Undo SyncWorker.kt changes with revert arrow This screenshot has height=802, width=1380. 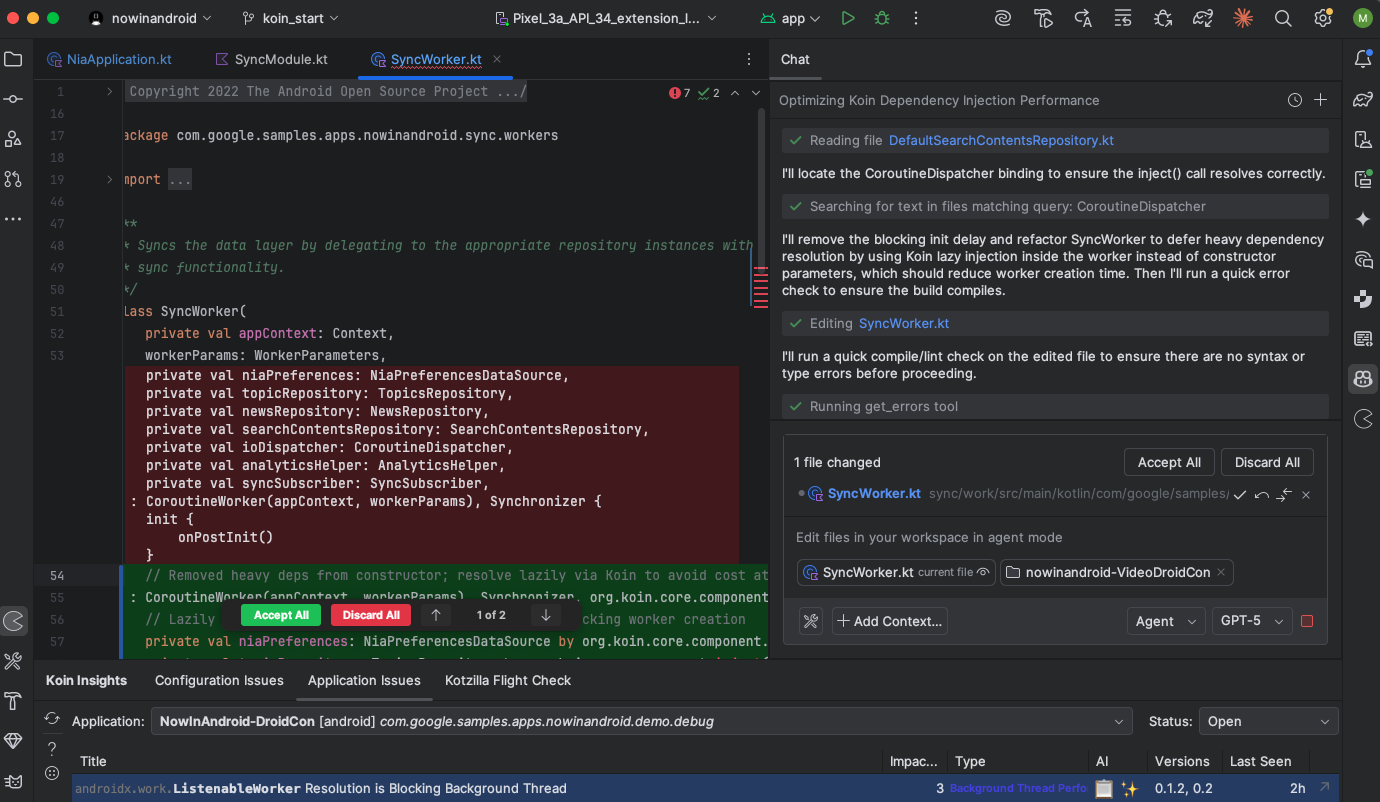(x=1262, y=494)
